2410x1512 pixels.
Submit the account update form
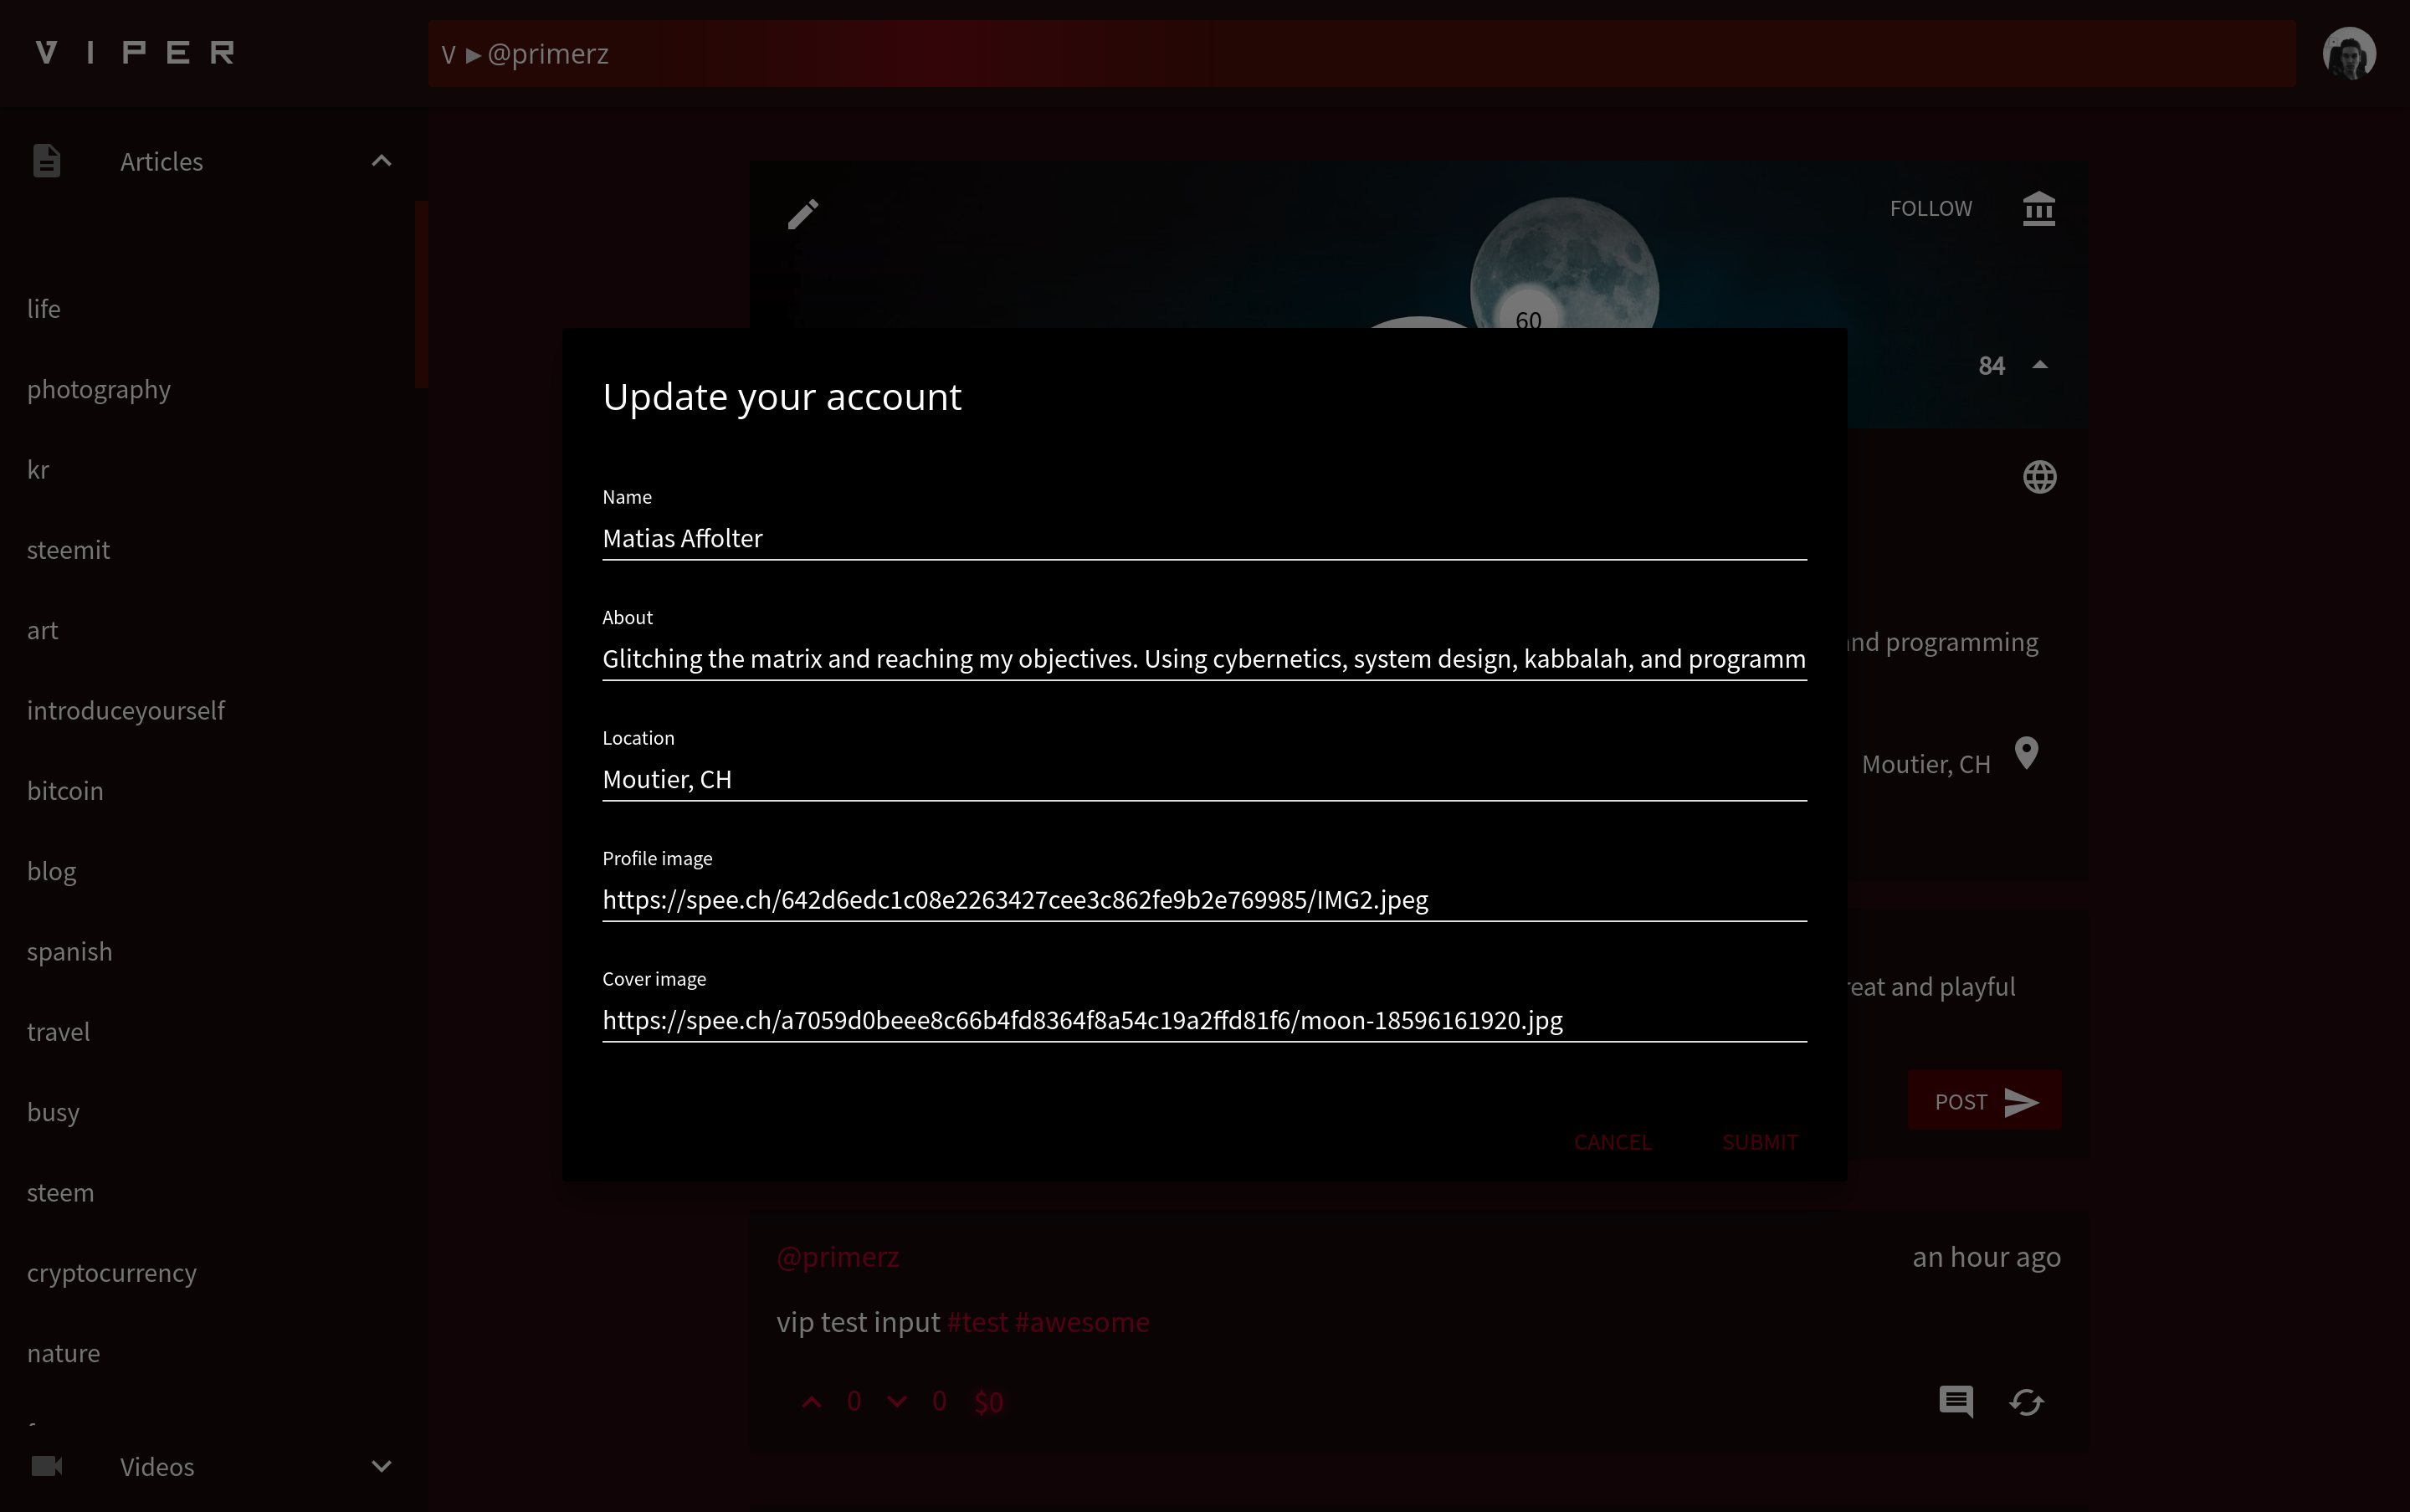1760,1142
